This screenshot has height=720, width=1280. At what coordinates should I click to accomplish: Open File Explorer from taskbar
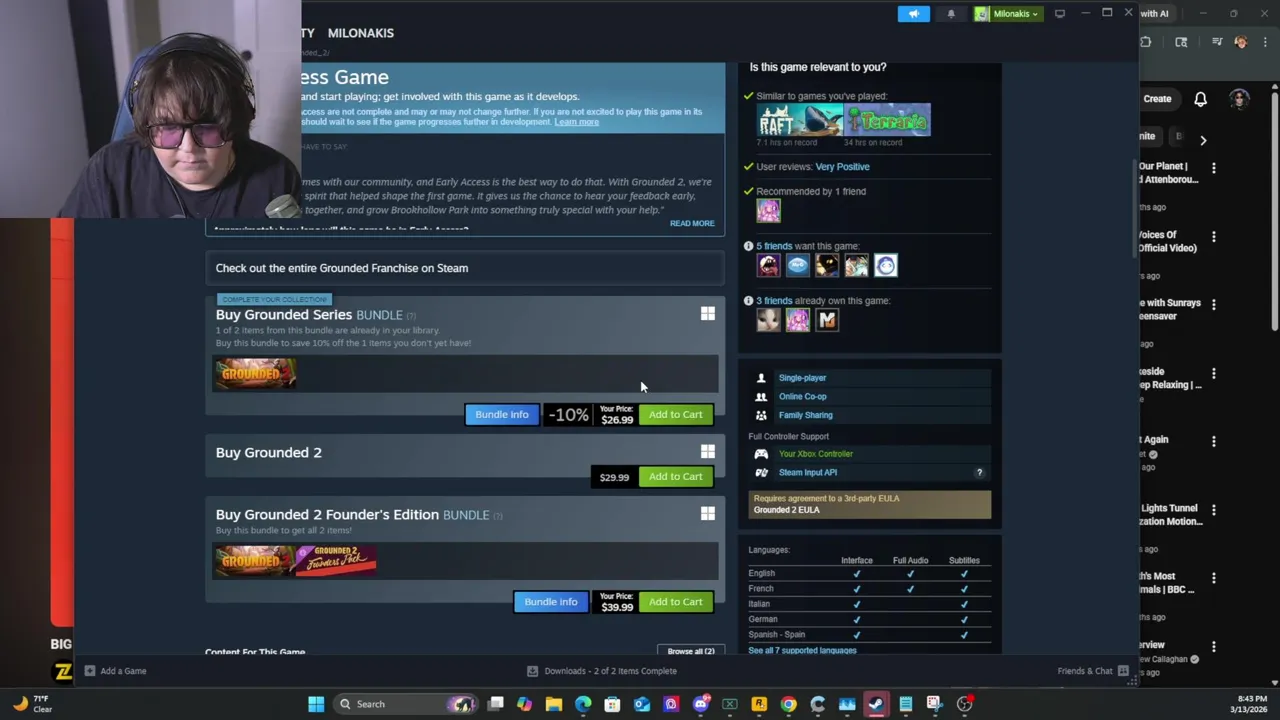click(x=554, y=704)
